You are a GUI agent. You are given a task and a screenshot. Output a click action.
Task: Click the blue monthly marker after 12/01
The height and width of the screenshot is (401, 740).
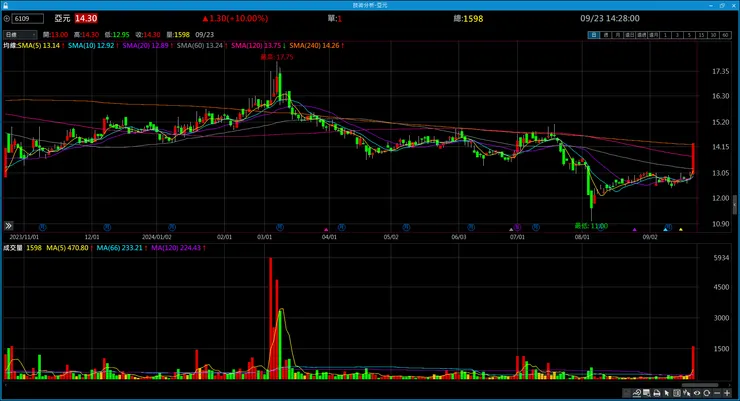pyautogui.click(x=107, y=227)
